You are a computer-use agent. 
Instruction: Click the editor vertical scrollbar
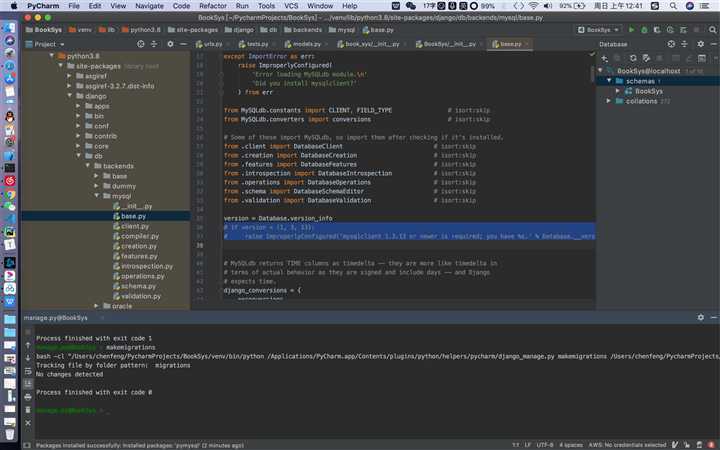(x=592, y=73)
